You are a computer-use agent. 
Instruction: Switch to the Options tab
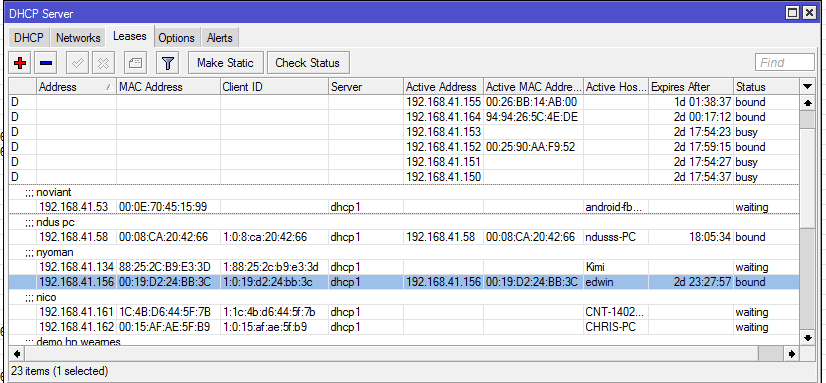pos(176,38)
